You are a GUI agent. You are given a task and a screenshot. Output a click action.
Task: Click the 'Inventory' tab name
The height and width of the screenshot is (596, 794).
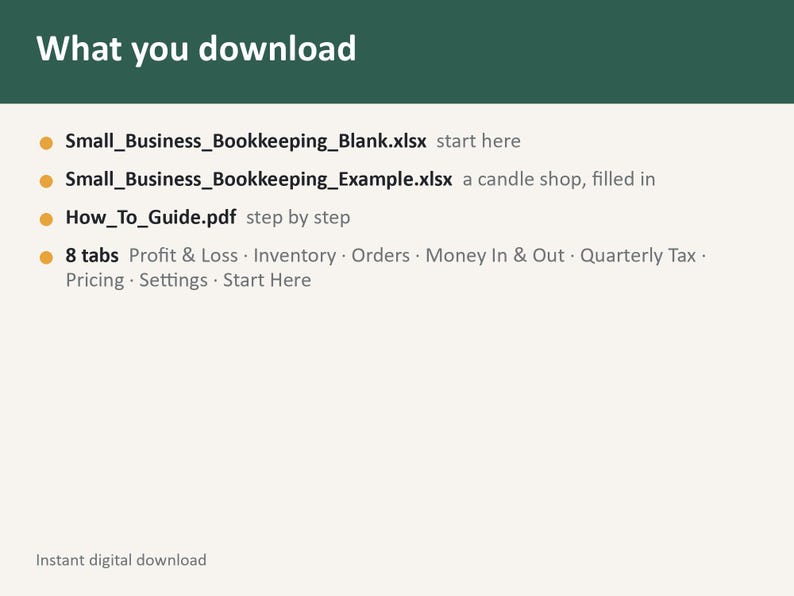point(295,256)
